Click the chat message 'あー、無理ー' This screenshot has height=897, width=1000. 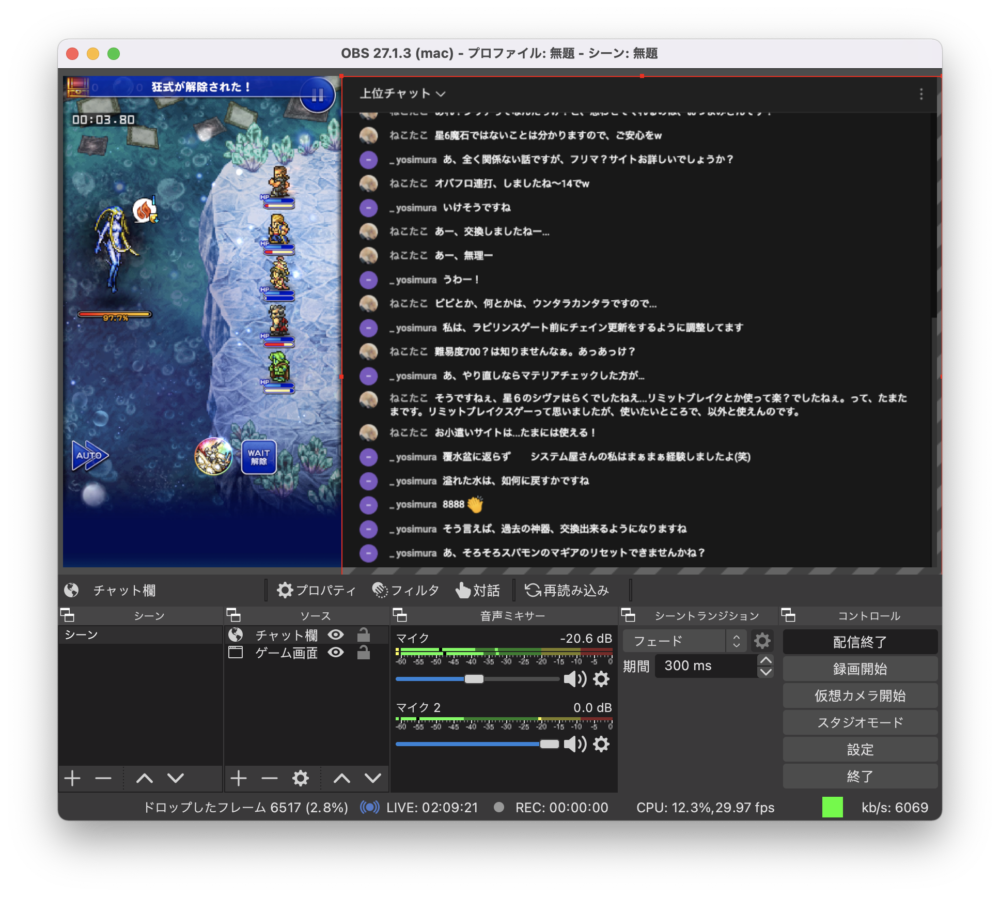pos(464,256)
